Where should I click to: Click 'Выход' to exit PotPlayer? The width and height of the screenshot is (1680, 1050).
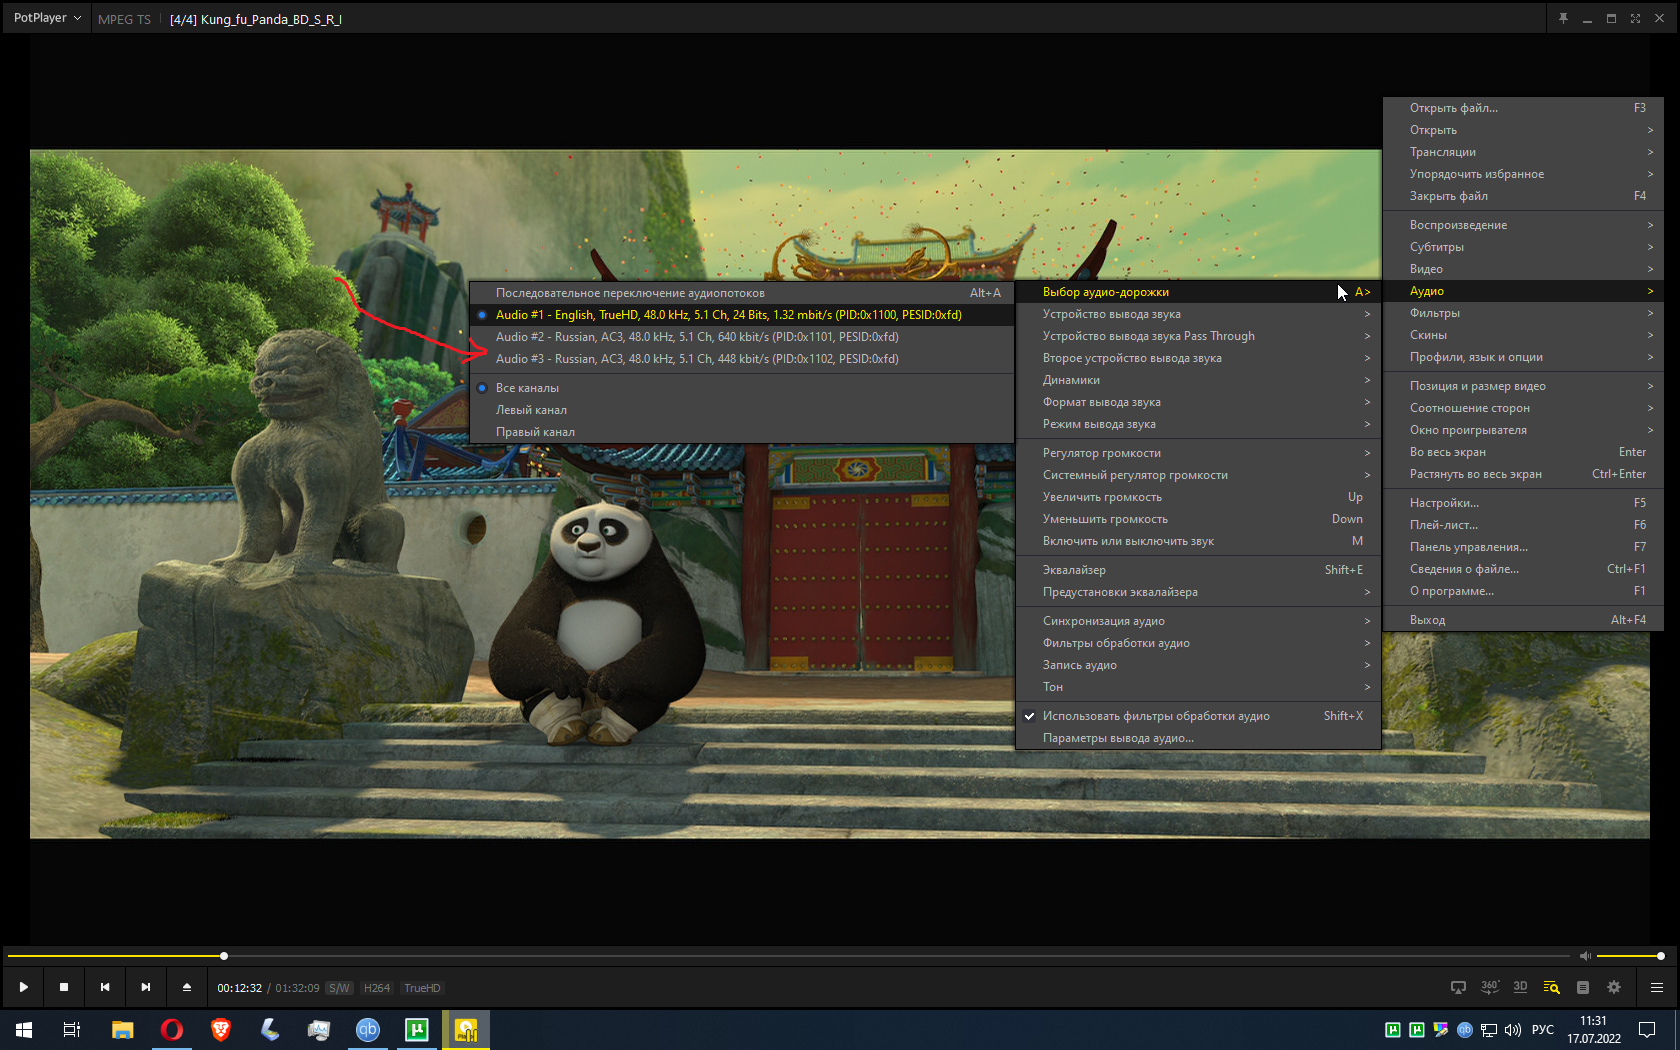(x=1523, y=620)
